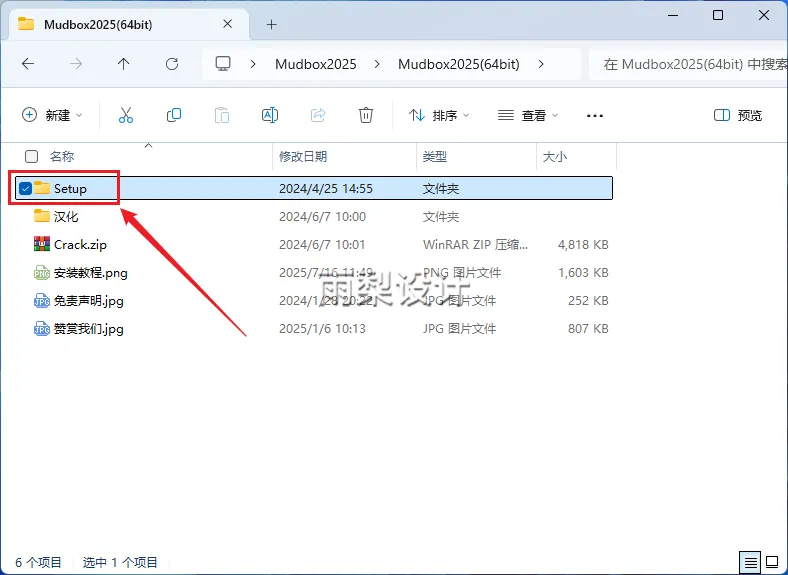Switch to details view icon
The height and width of the screenshot is (575, 788).
click(x=750, y=562)
